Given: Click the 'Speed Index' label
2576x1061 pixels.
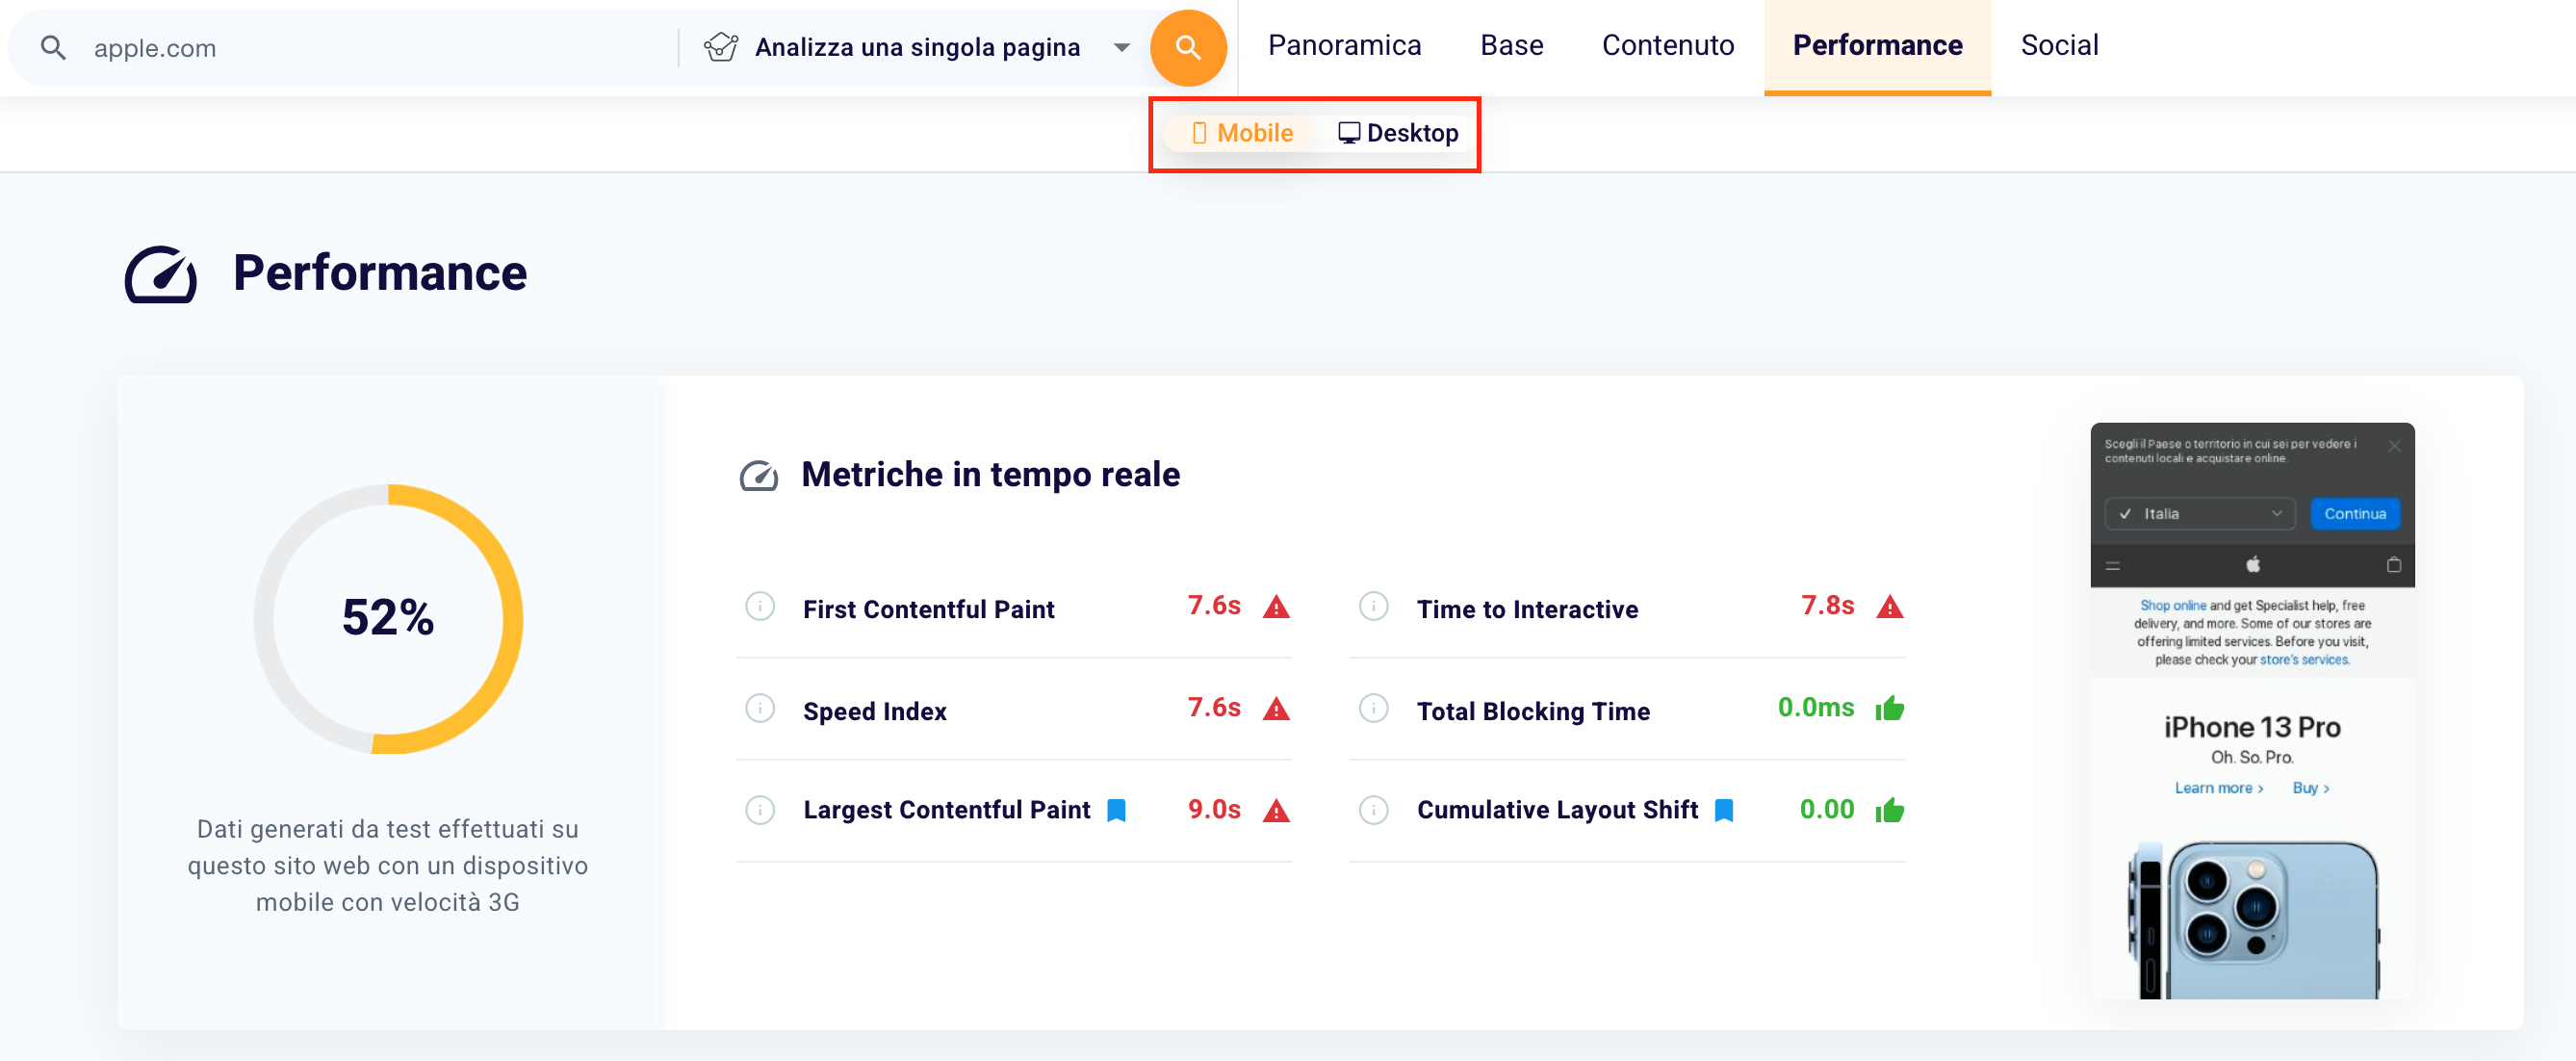Looking at the screenshot, I should pos(874,711).
